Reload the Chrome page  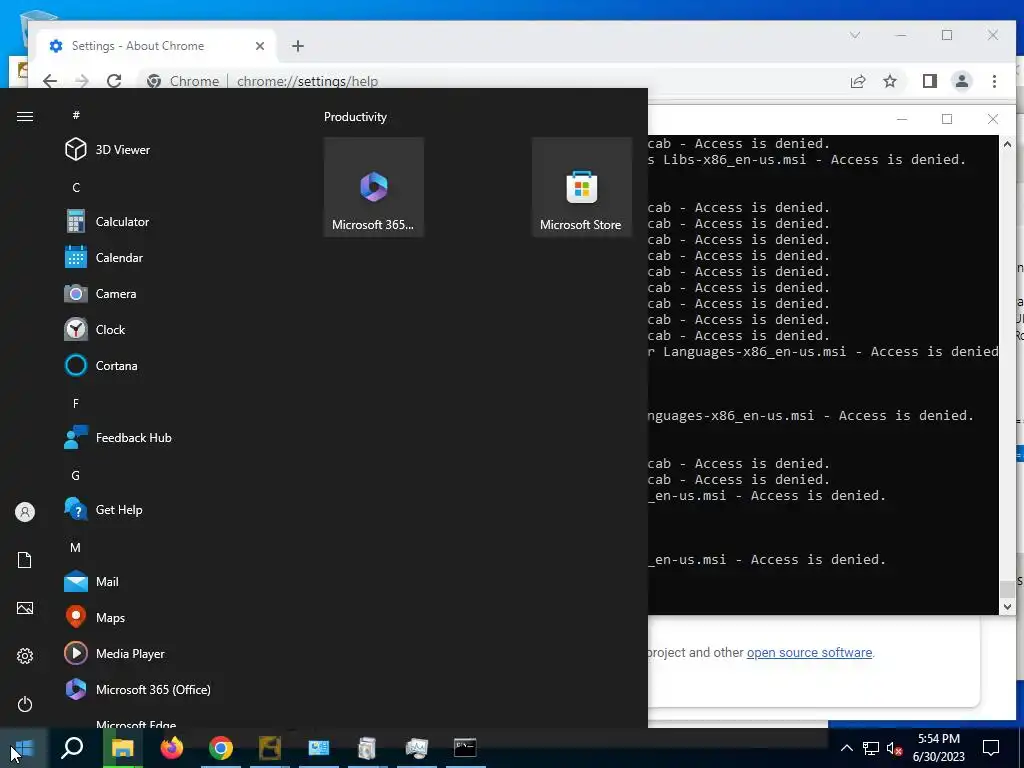pos(114,81)
